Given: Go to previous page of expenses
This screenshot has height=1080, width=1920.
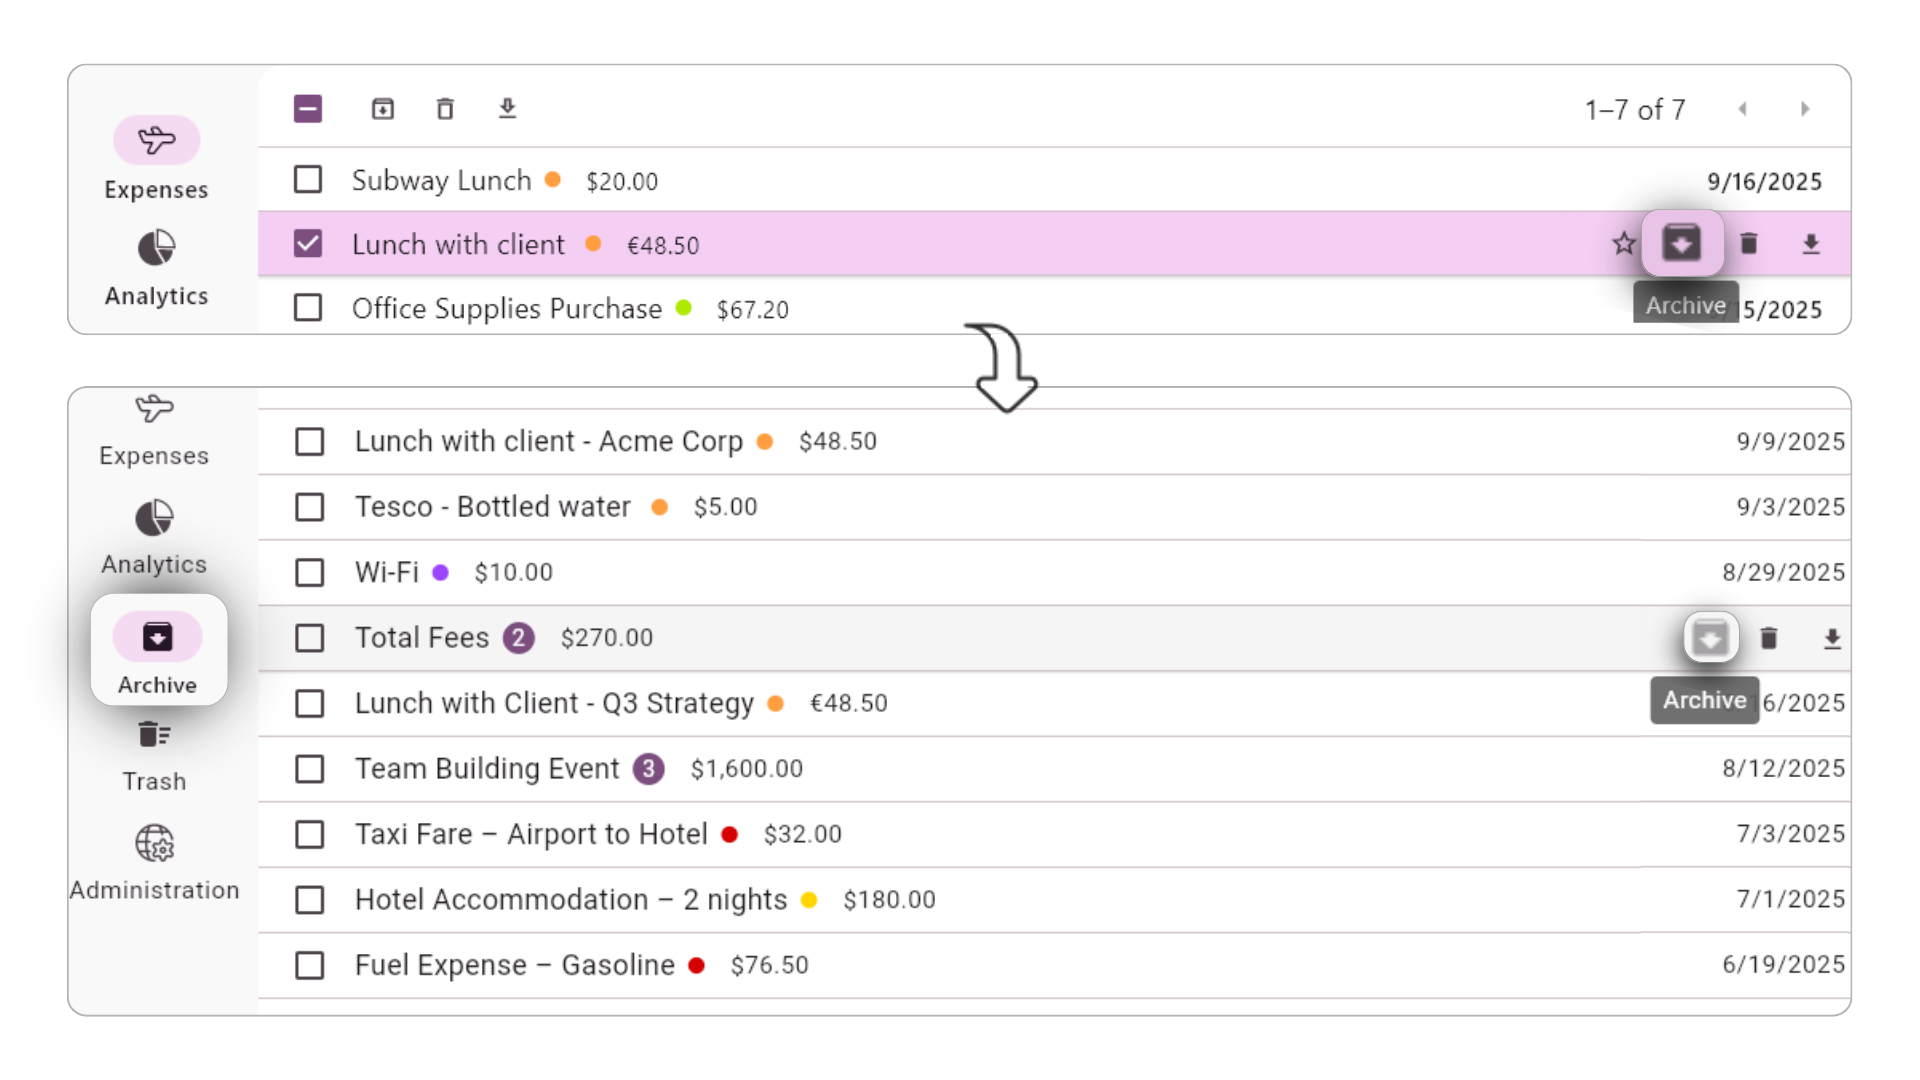Looking at the screenshot, I should click(1743, 109).
